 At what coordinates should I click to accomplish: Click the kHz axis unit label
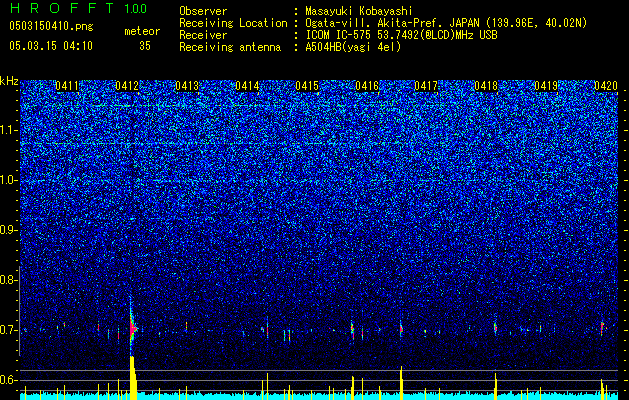click(9, 81)
